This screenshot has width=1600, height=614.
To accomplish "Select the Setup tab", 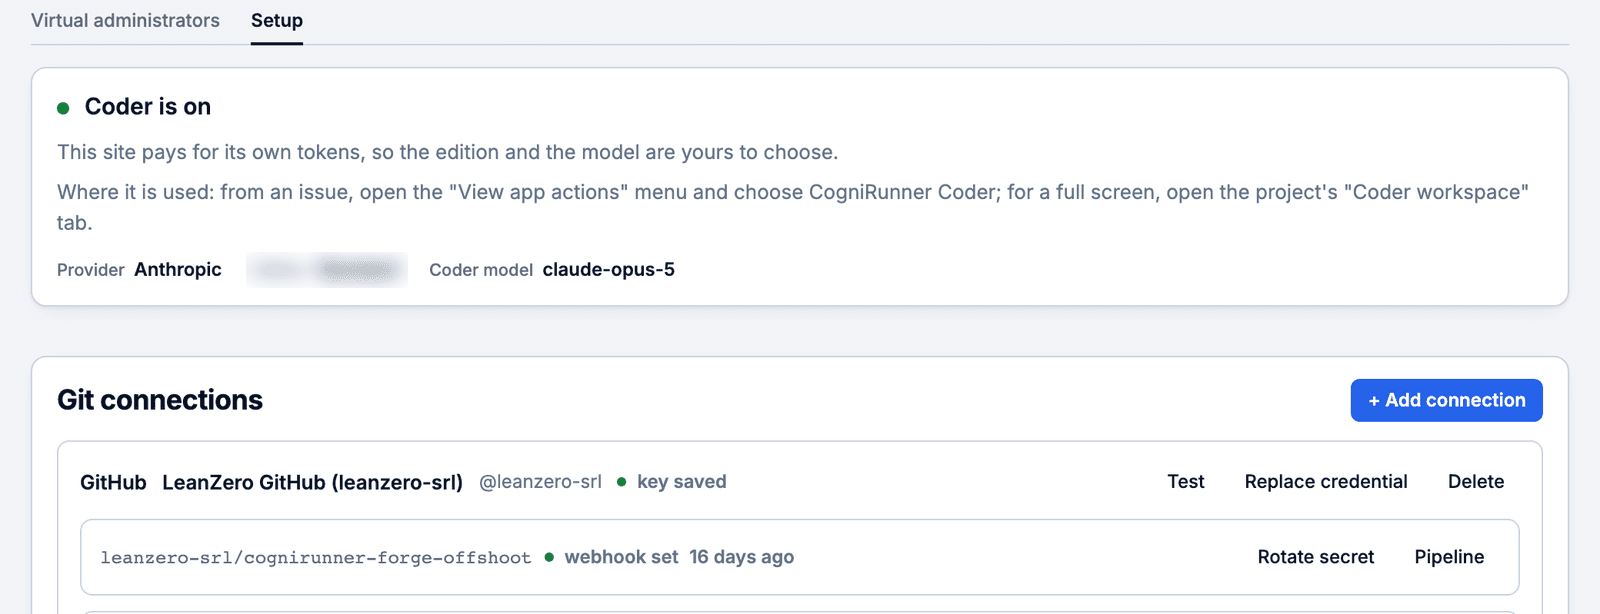I will 277,20.
